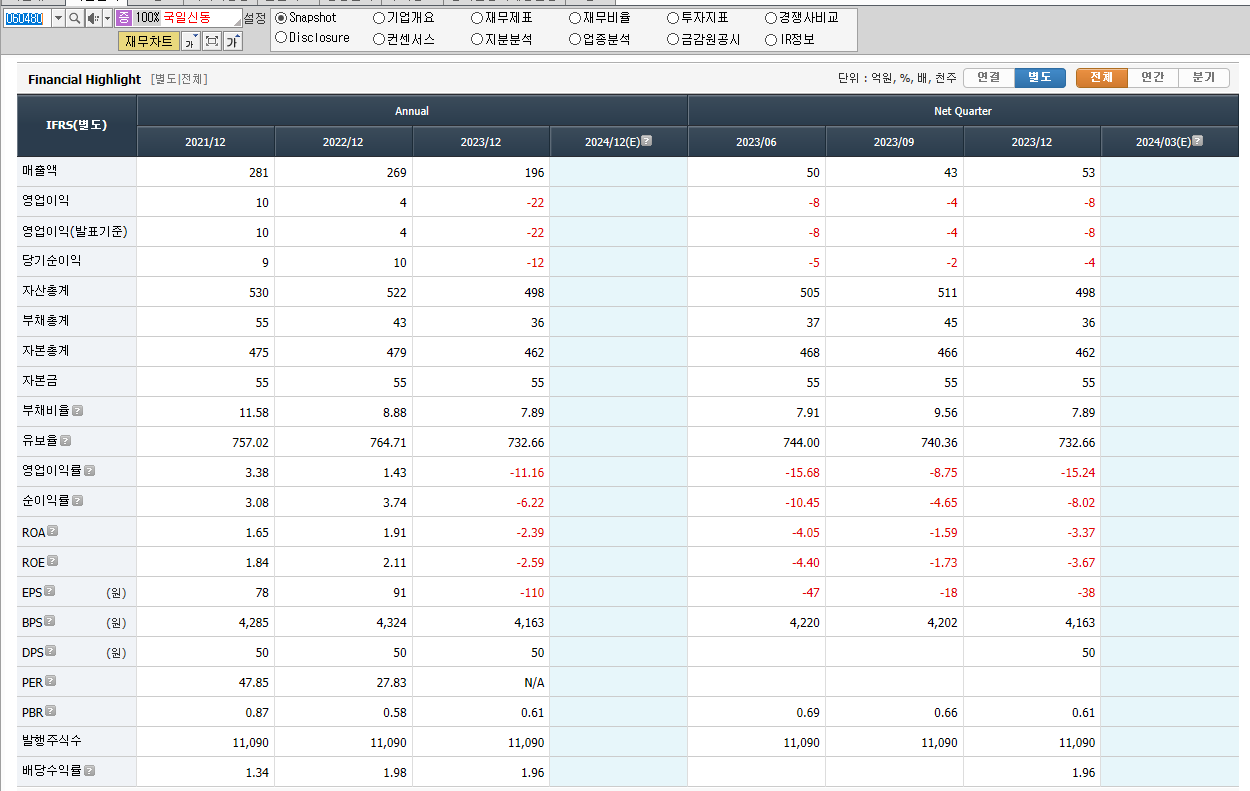
Task: Click the 매출액 row label
Action: click(x=39, y=171)
